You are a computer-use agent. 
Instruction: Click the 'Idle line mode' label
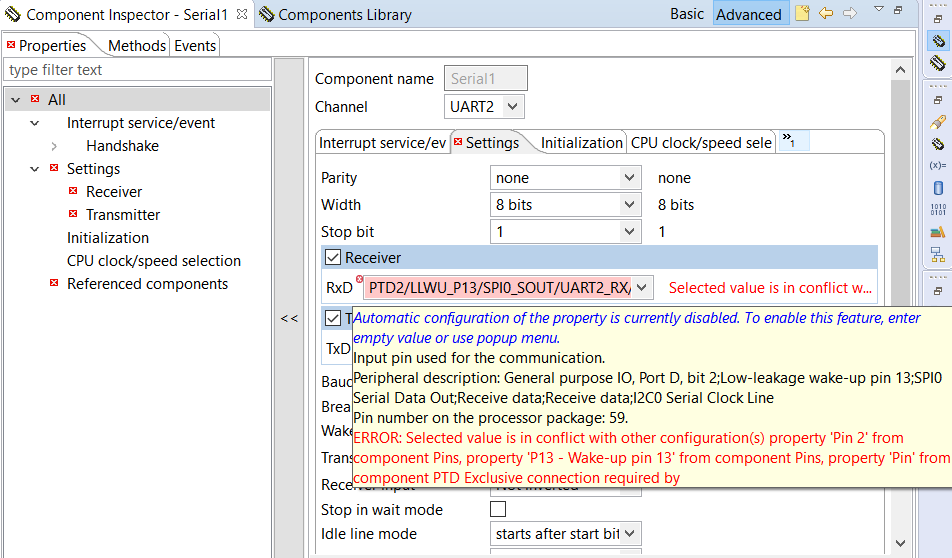pyautogui.click(x=369, y=534)
